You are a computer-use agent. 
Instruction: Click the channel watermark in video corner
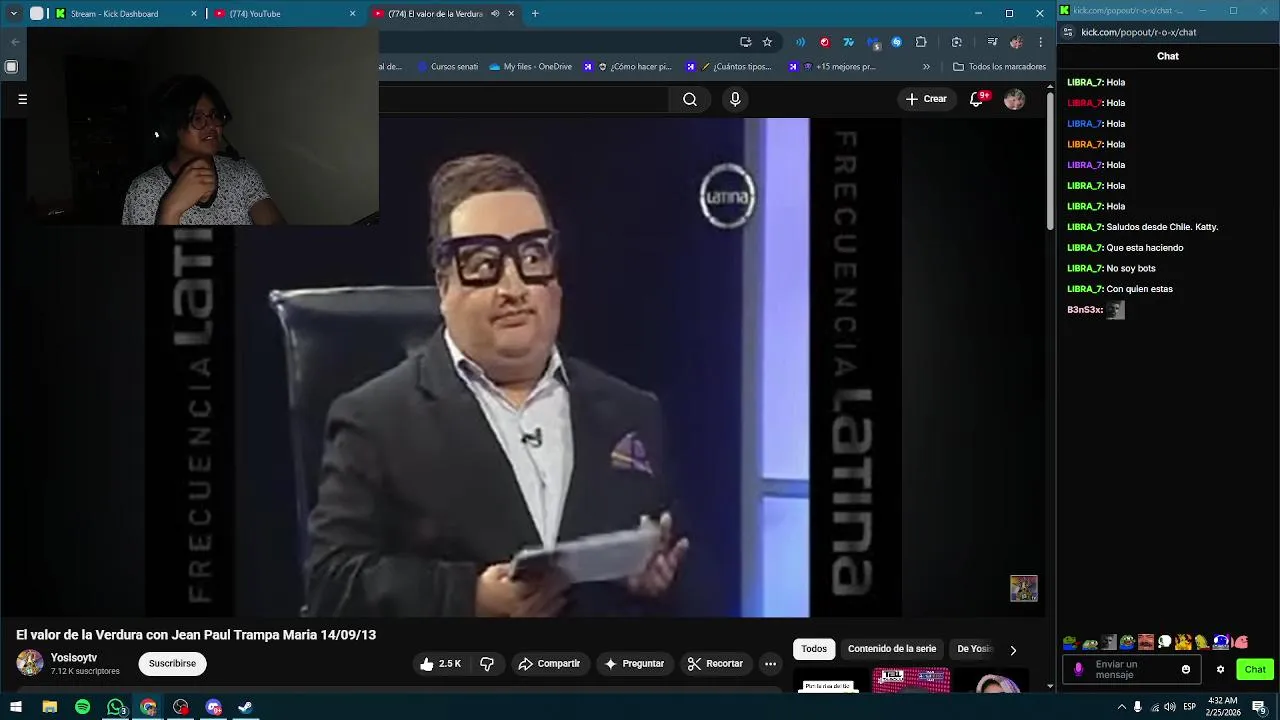[1023, 588]
